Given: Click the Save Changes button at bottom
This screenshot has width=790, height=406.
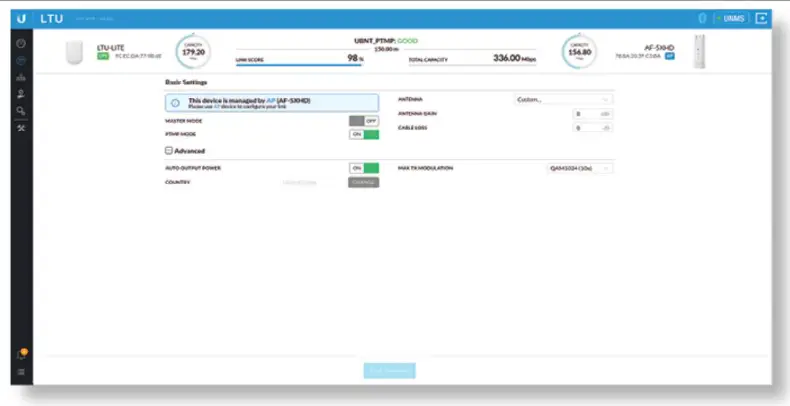Looking at the screenshot, I should tap(389, 371).
